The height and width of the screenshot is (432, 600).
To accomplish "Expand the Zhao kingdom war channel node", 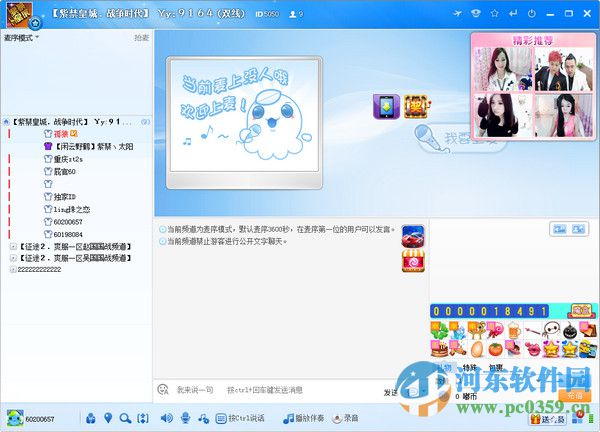I will pos(13,247).
